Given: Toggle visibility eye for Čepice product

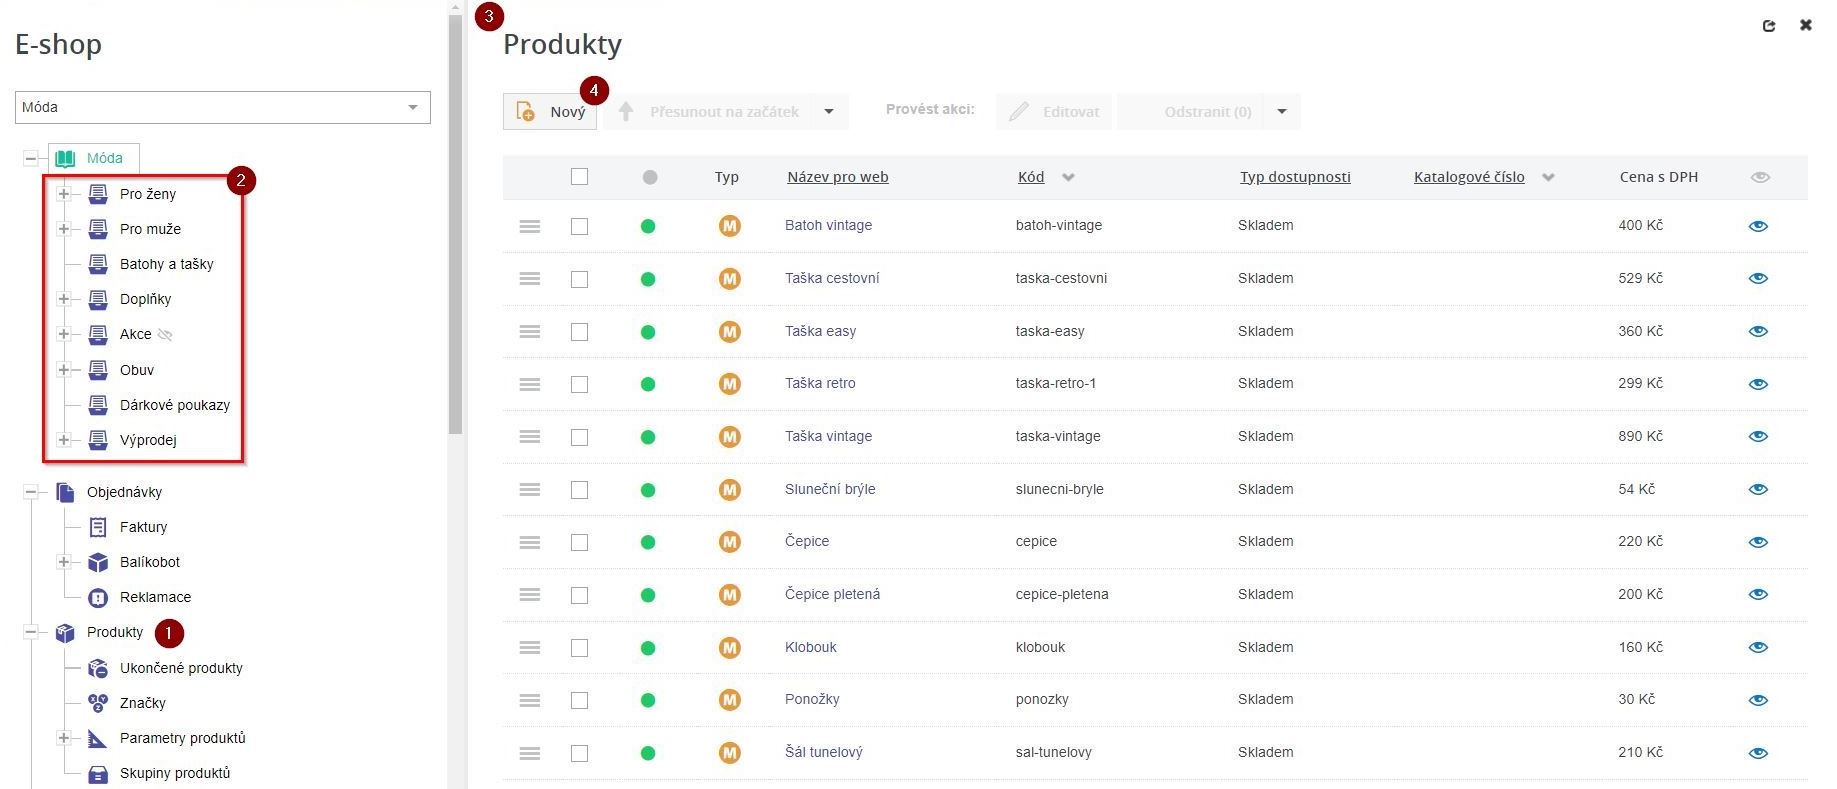Looking at the screenshot, I should pyautogui.click(x=1758, y=542).
